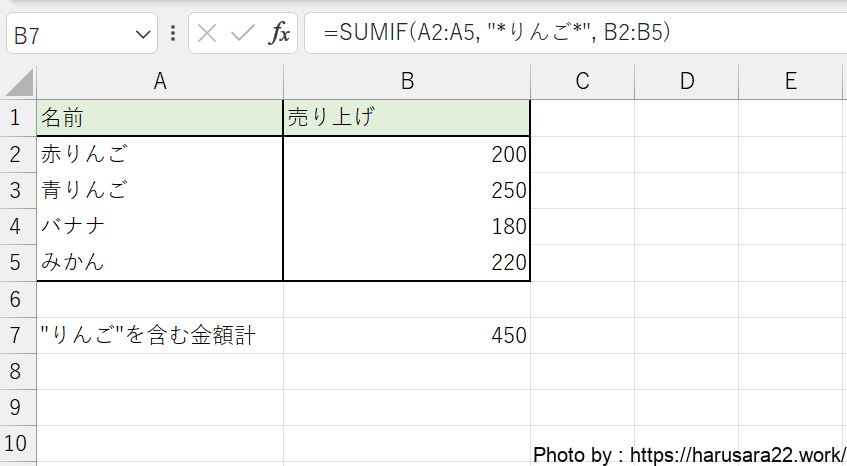Click the Insert Function fx icon
Viewport: 847px width, 466px height.
click(280, 33)
